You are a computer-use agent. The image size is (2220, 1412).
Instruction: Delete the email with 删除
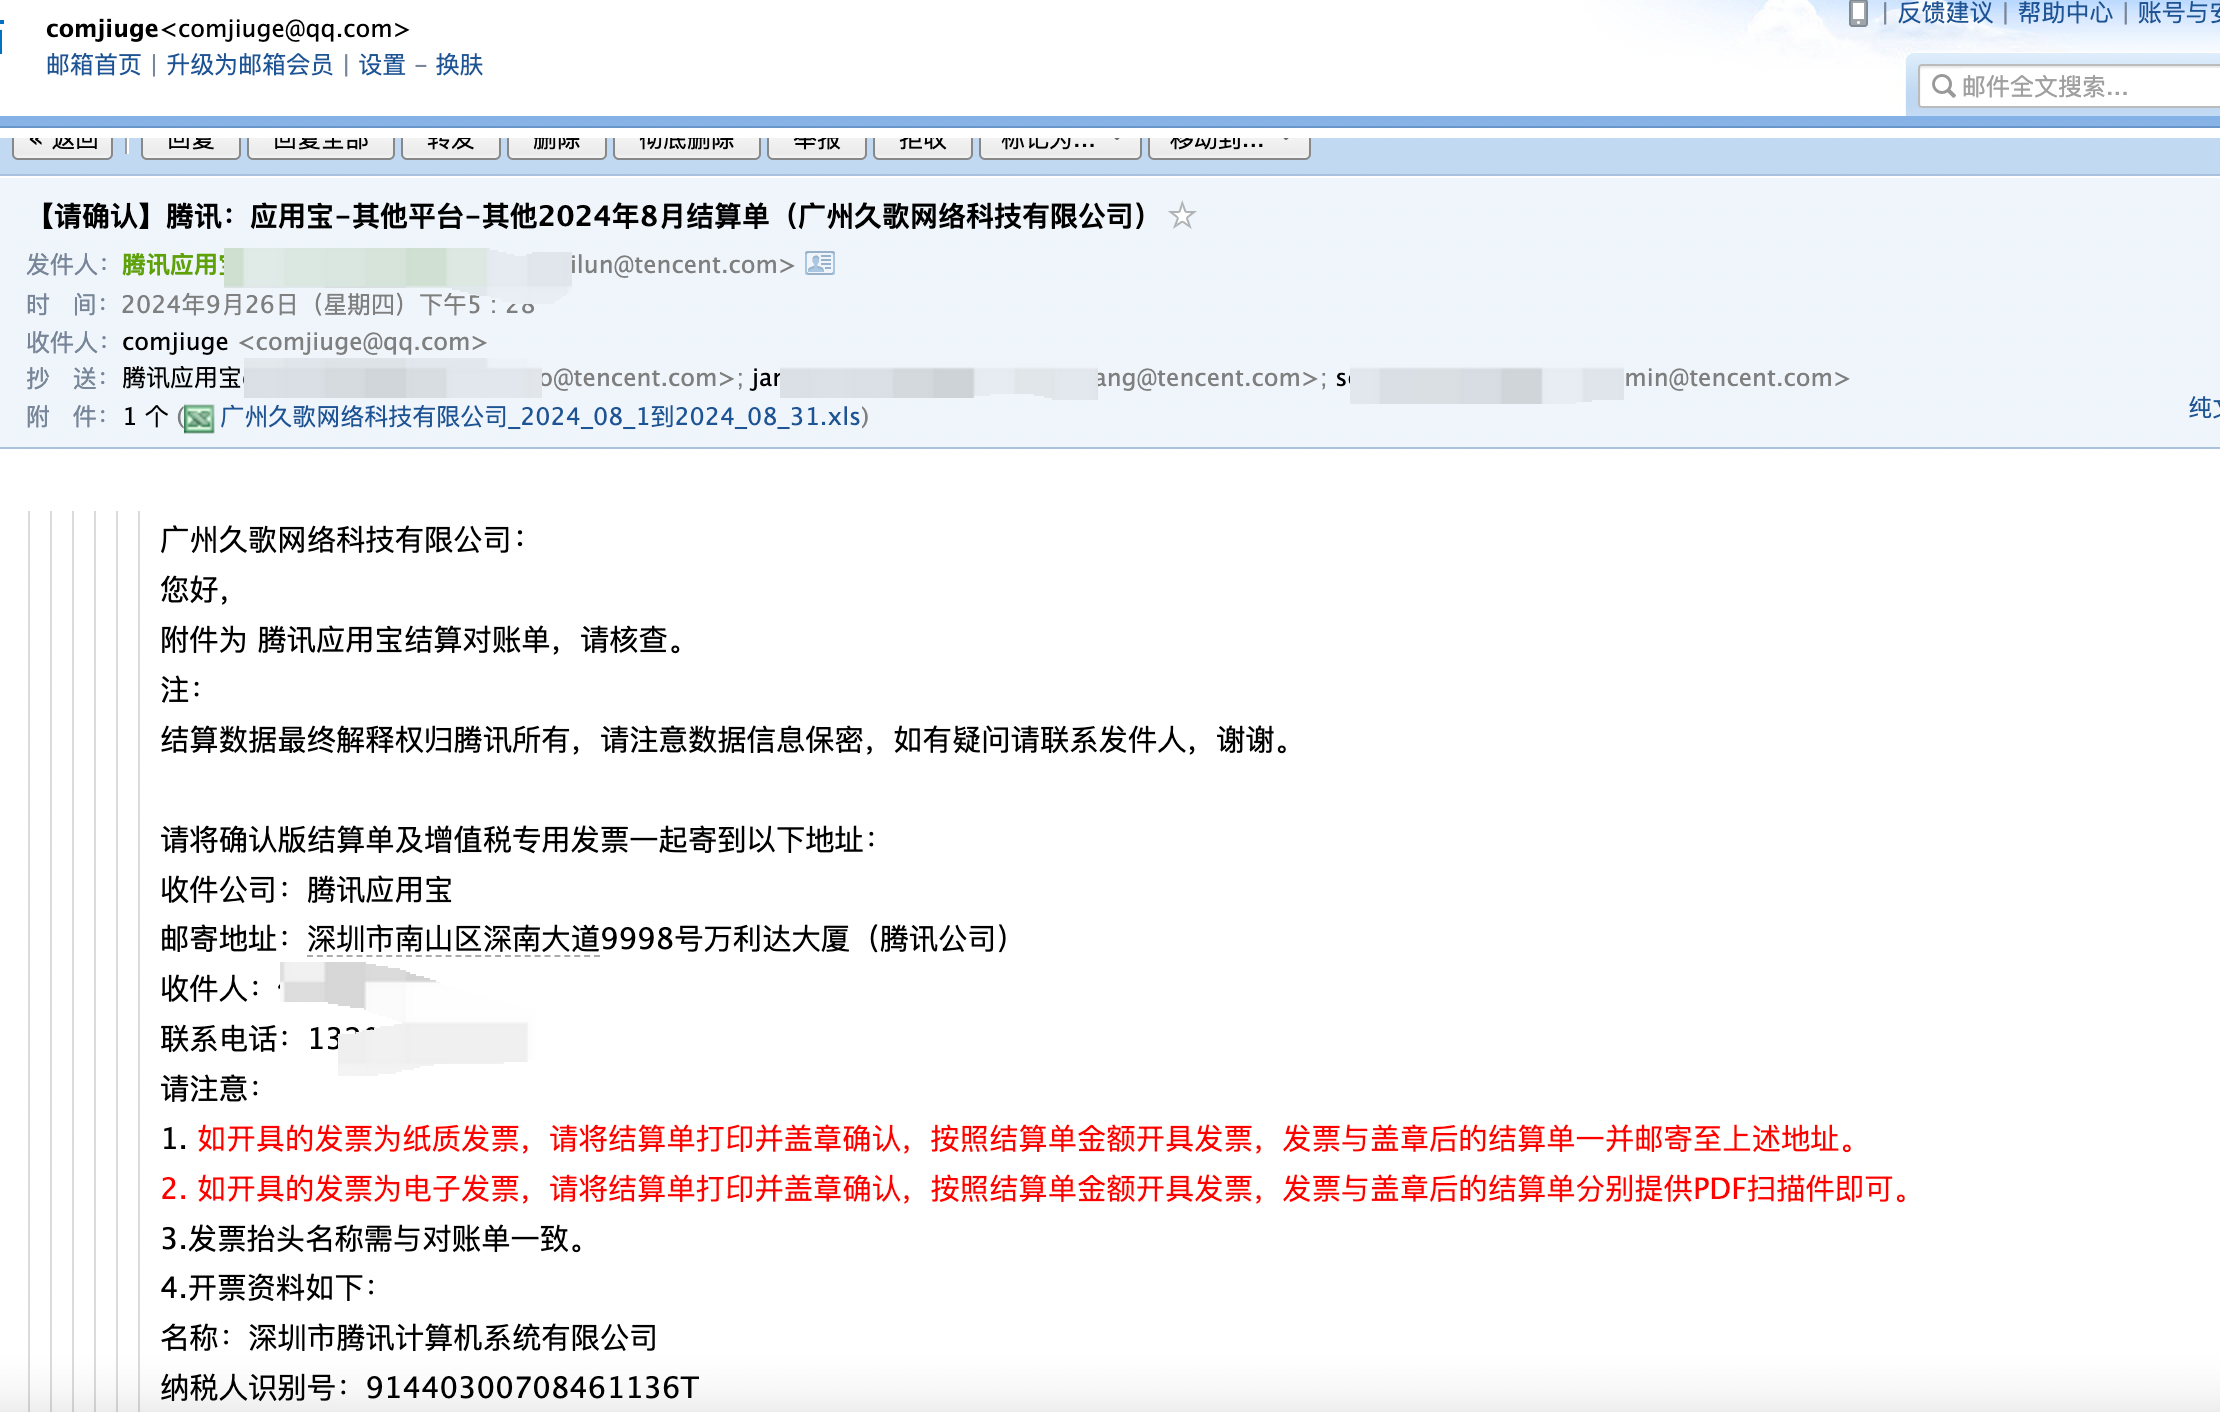557,144
